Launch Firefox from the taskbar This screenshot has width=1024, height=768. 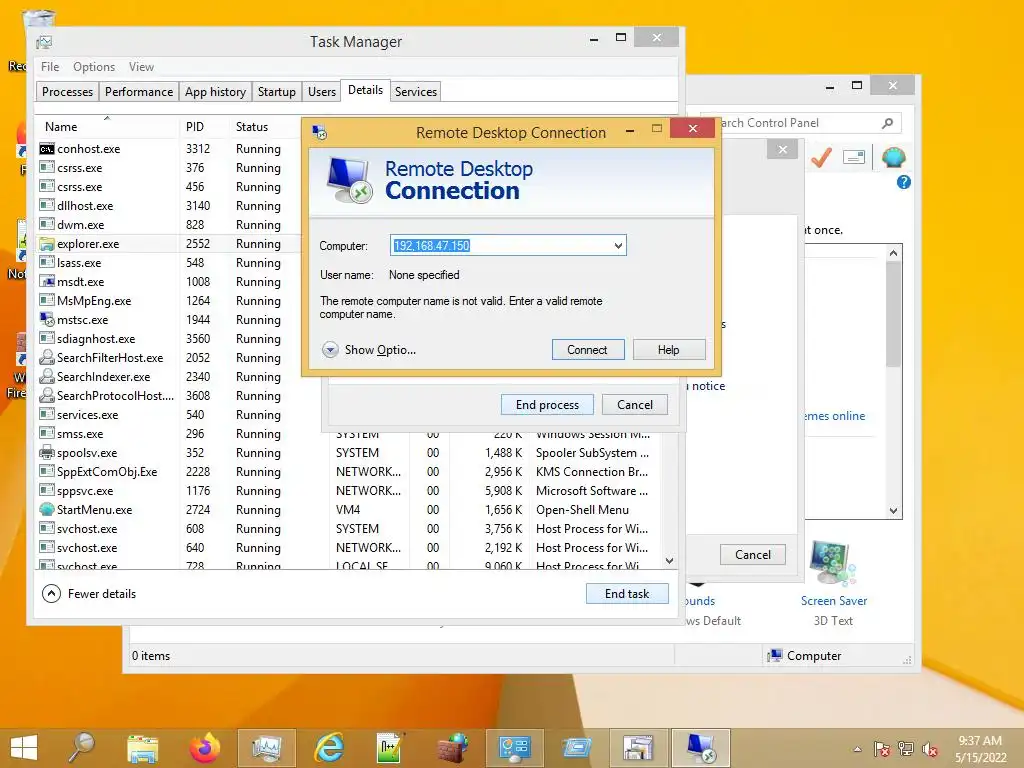[x=204, y=748]
